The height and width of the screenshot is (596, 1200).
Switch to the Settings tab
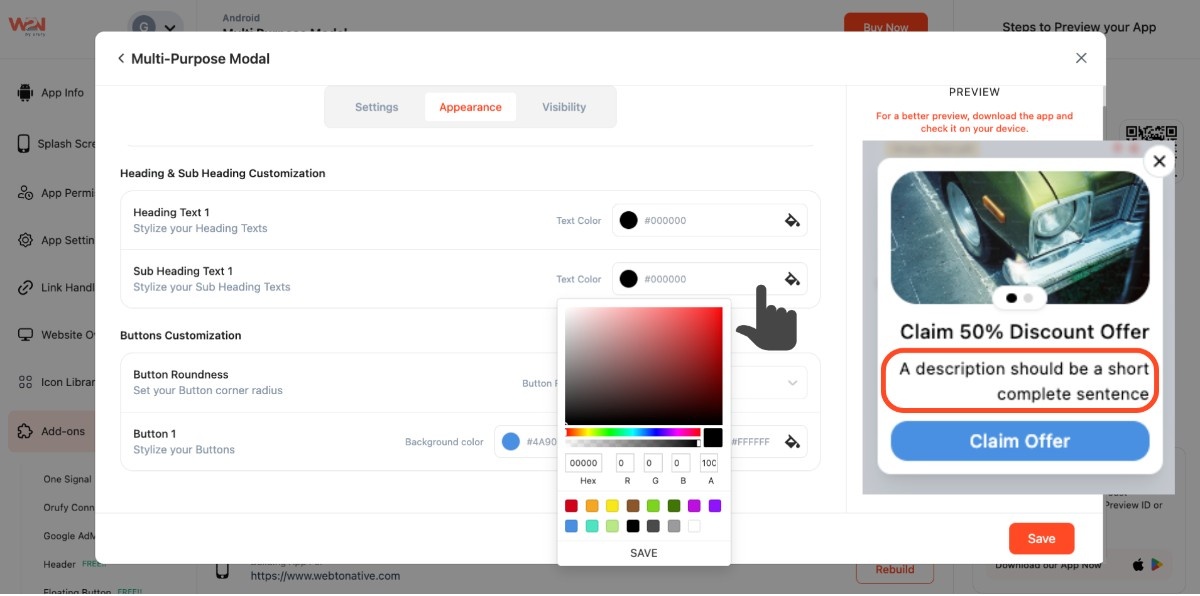(376, 107)
